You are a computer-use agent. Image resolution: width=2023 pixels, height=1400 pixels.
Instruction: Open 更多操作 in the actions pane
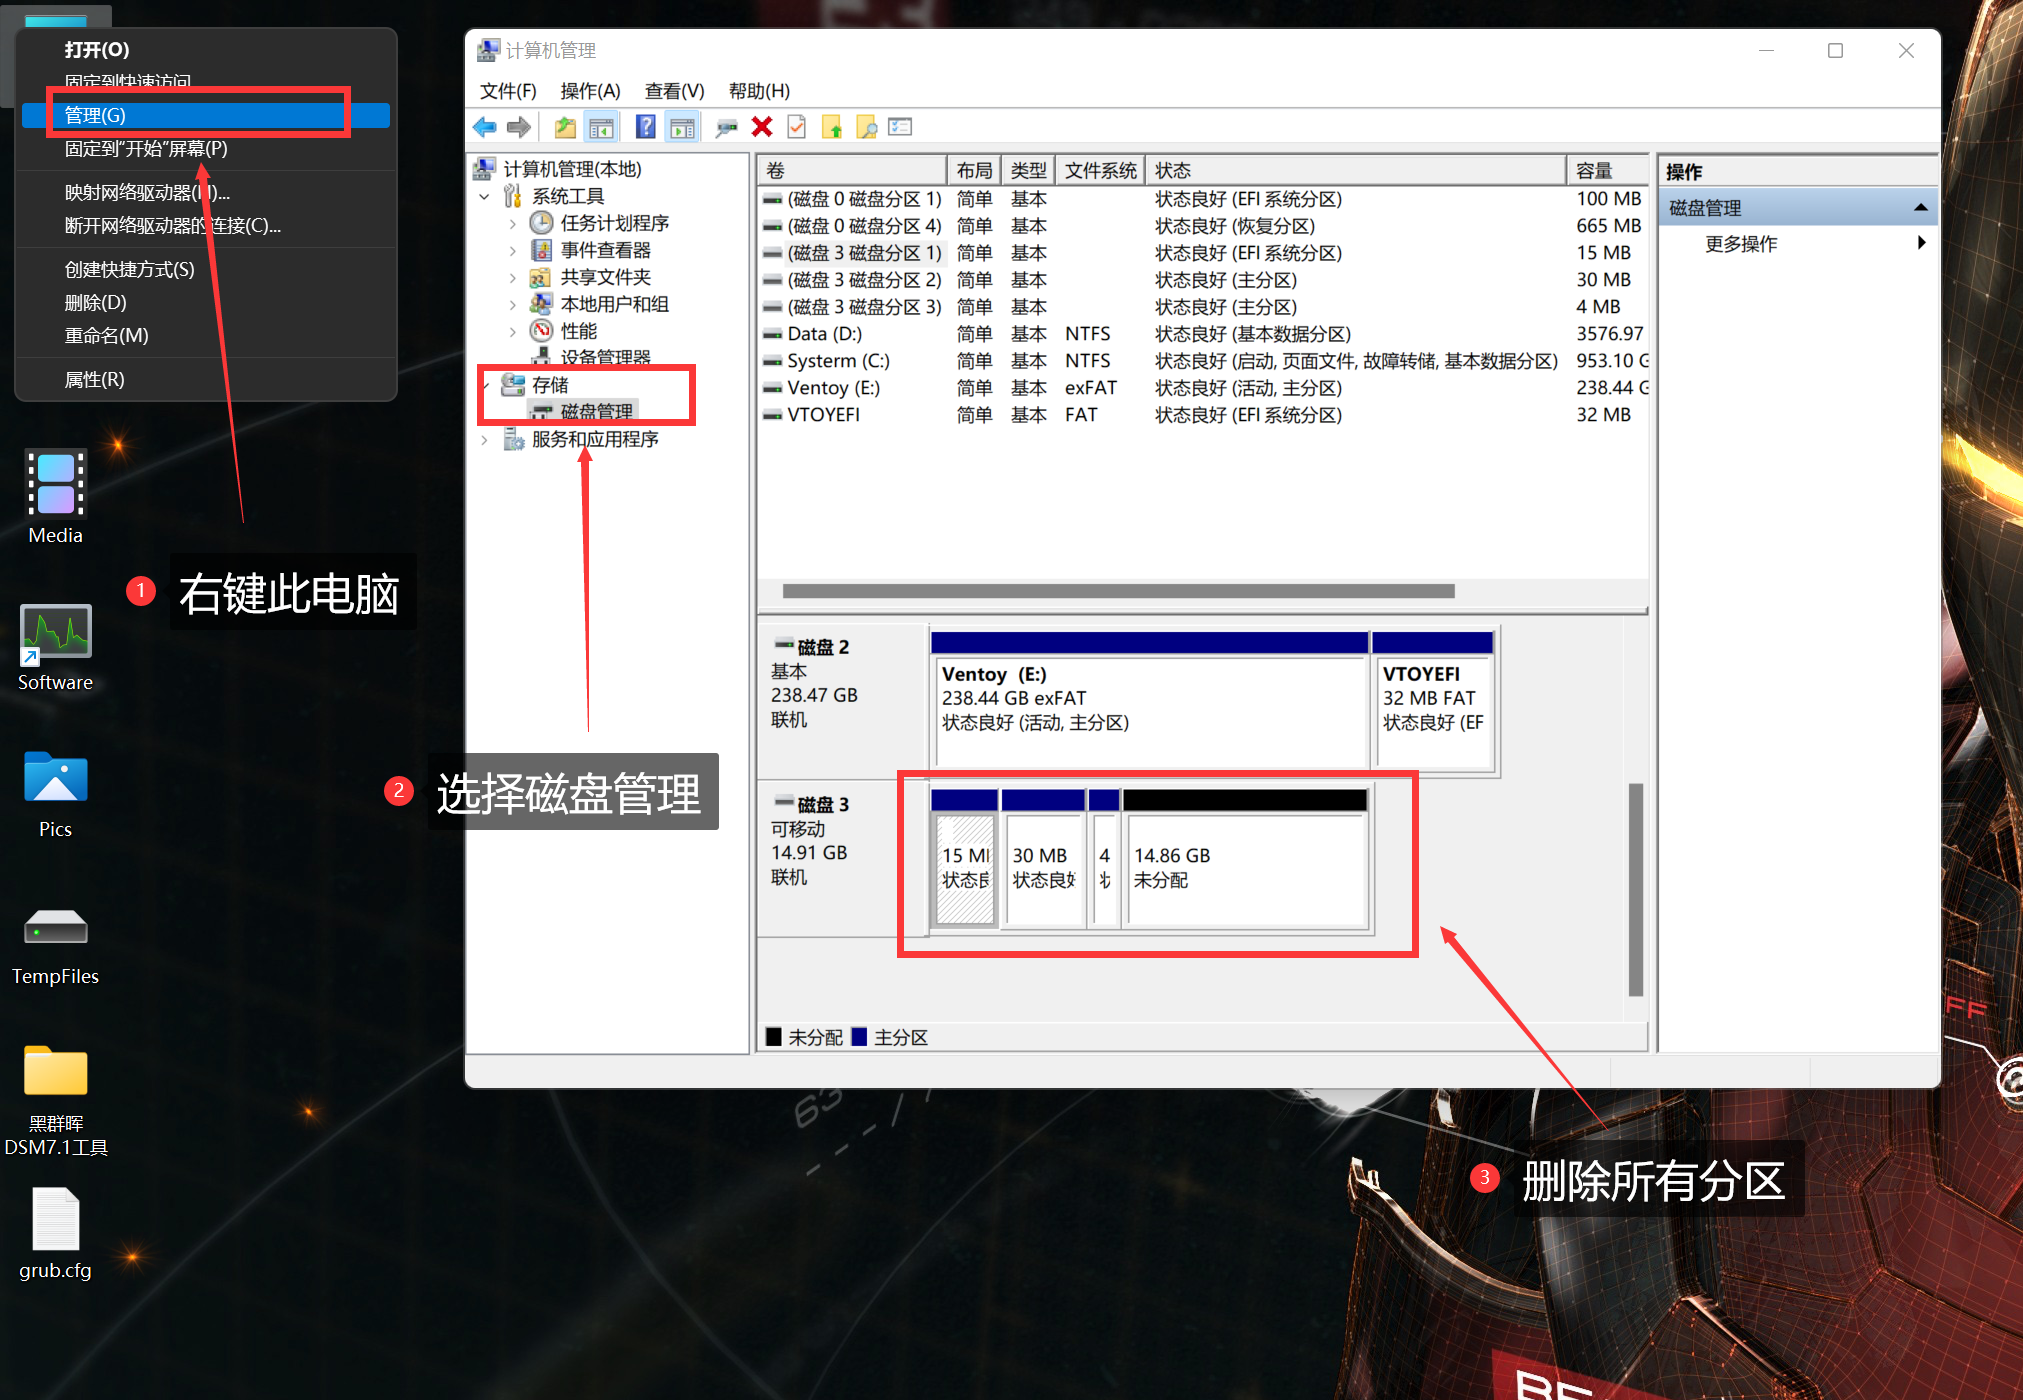(x=1741, y=244)
